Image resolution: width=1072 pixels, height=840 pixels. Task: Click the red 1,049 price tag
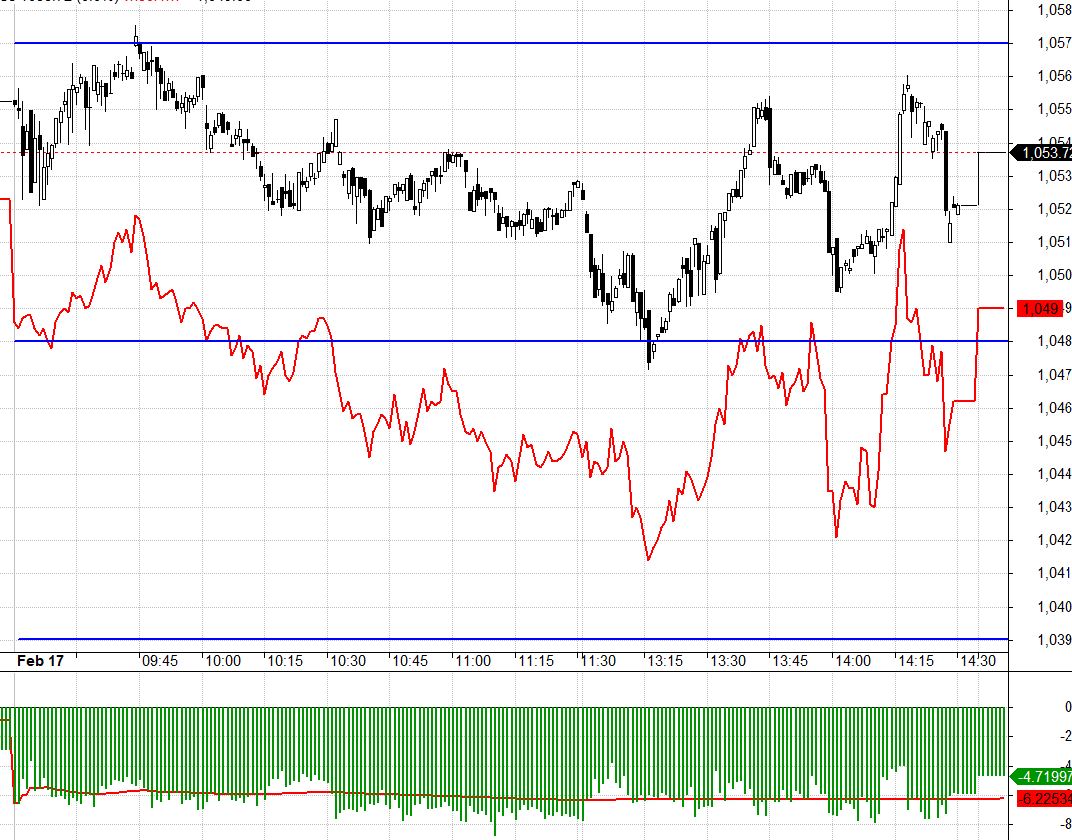(1040, 309)
